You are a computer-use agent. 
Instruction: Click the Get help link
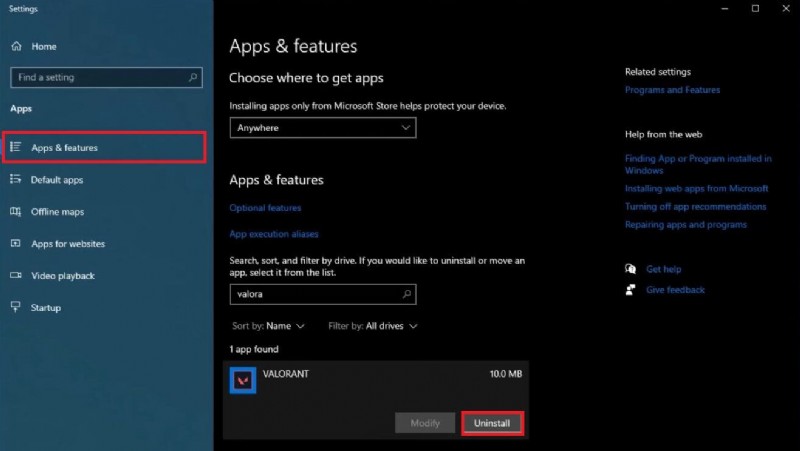coord(663,269)
